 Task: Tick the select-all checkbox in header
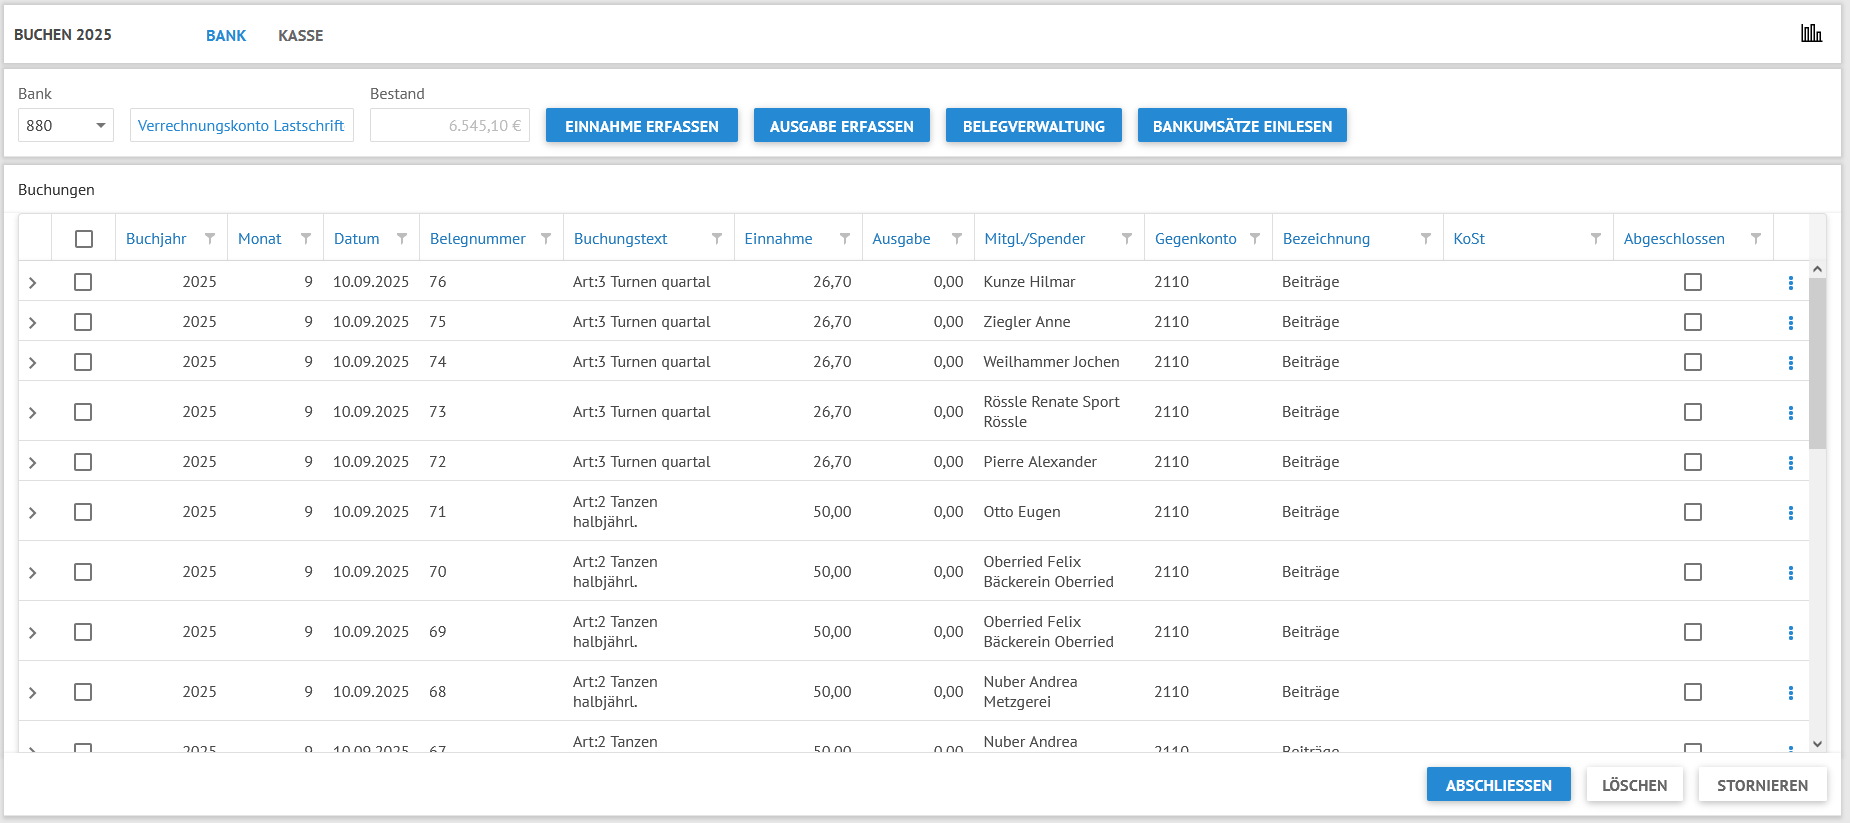tap(84, 239)
